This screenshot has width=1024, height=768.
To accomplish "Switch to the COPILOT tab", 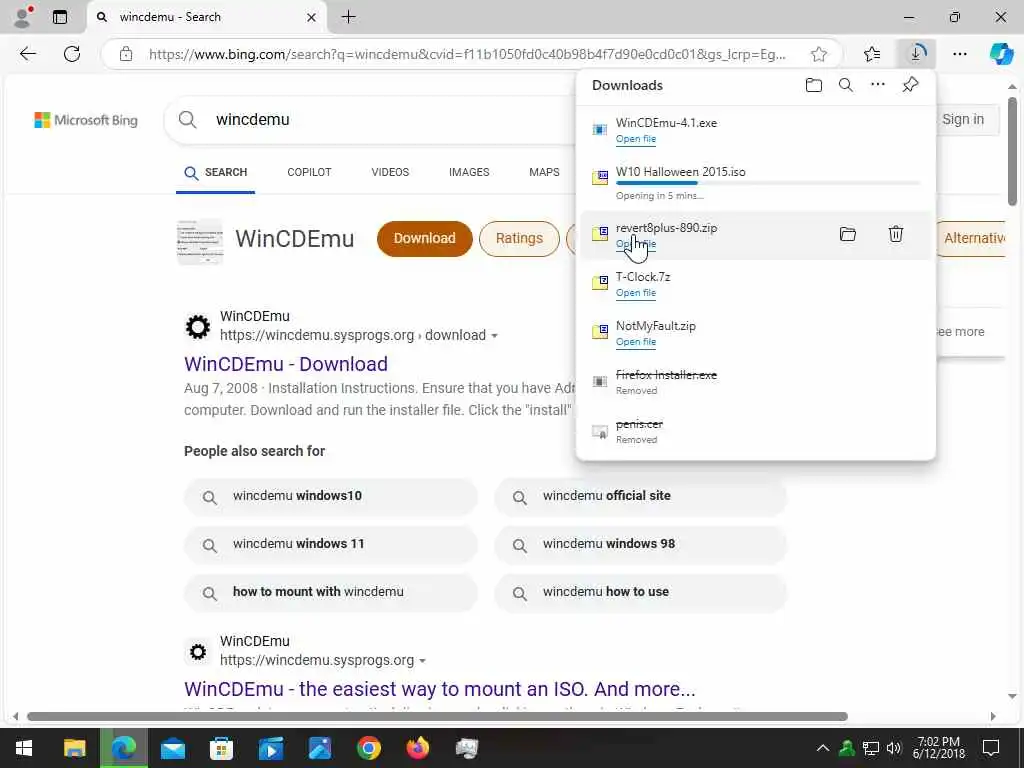I will coord(309,172).
